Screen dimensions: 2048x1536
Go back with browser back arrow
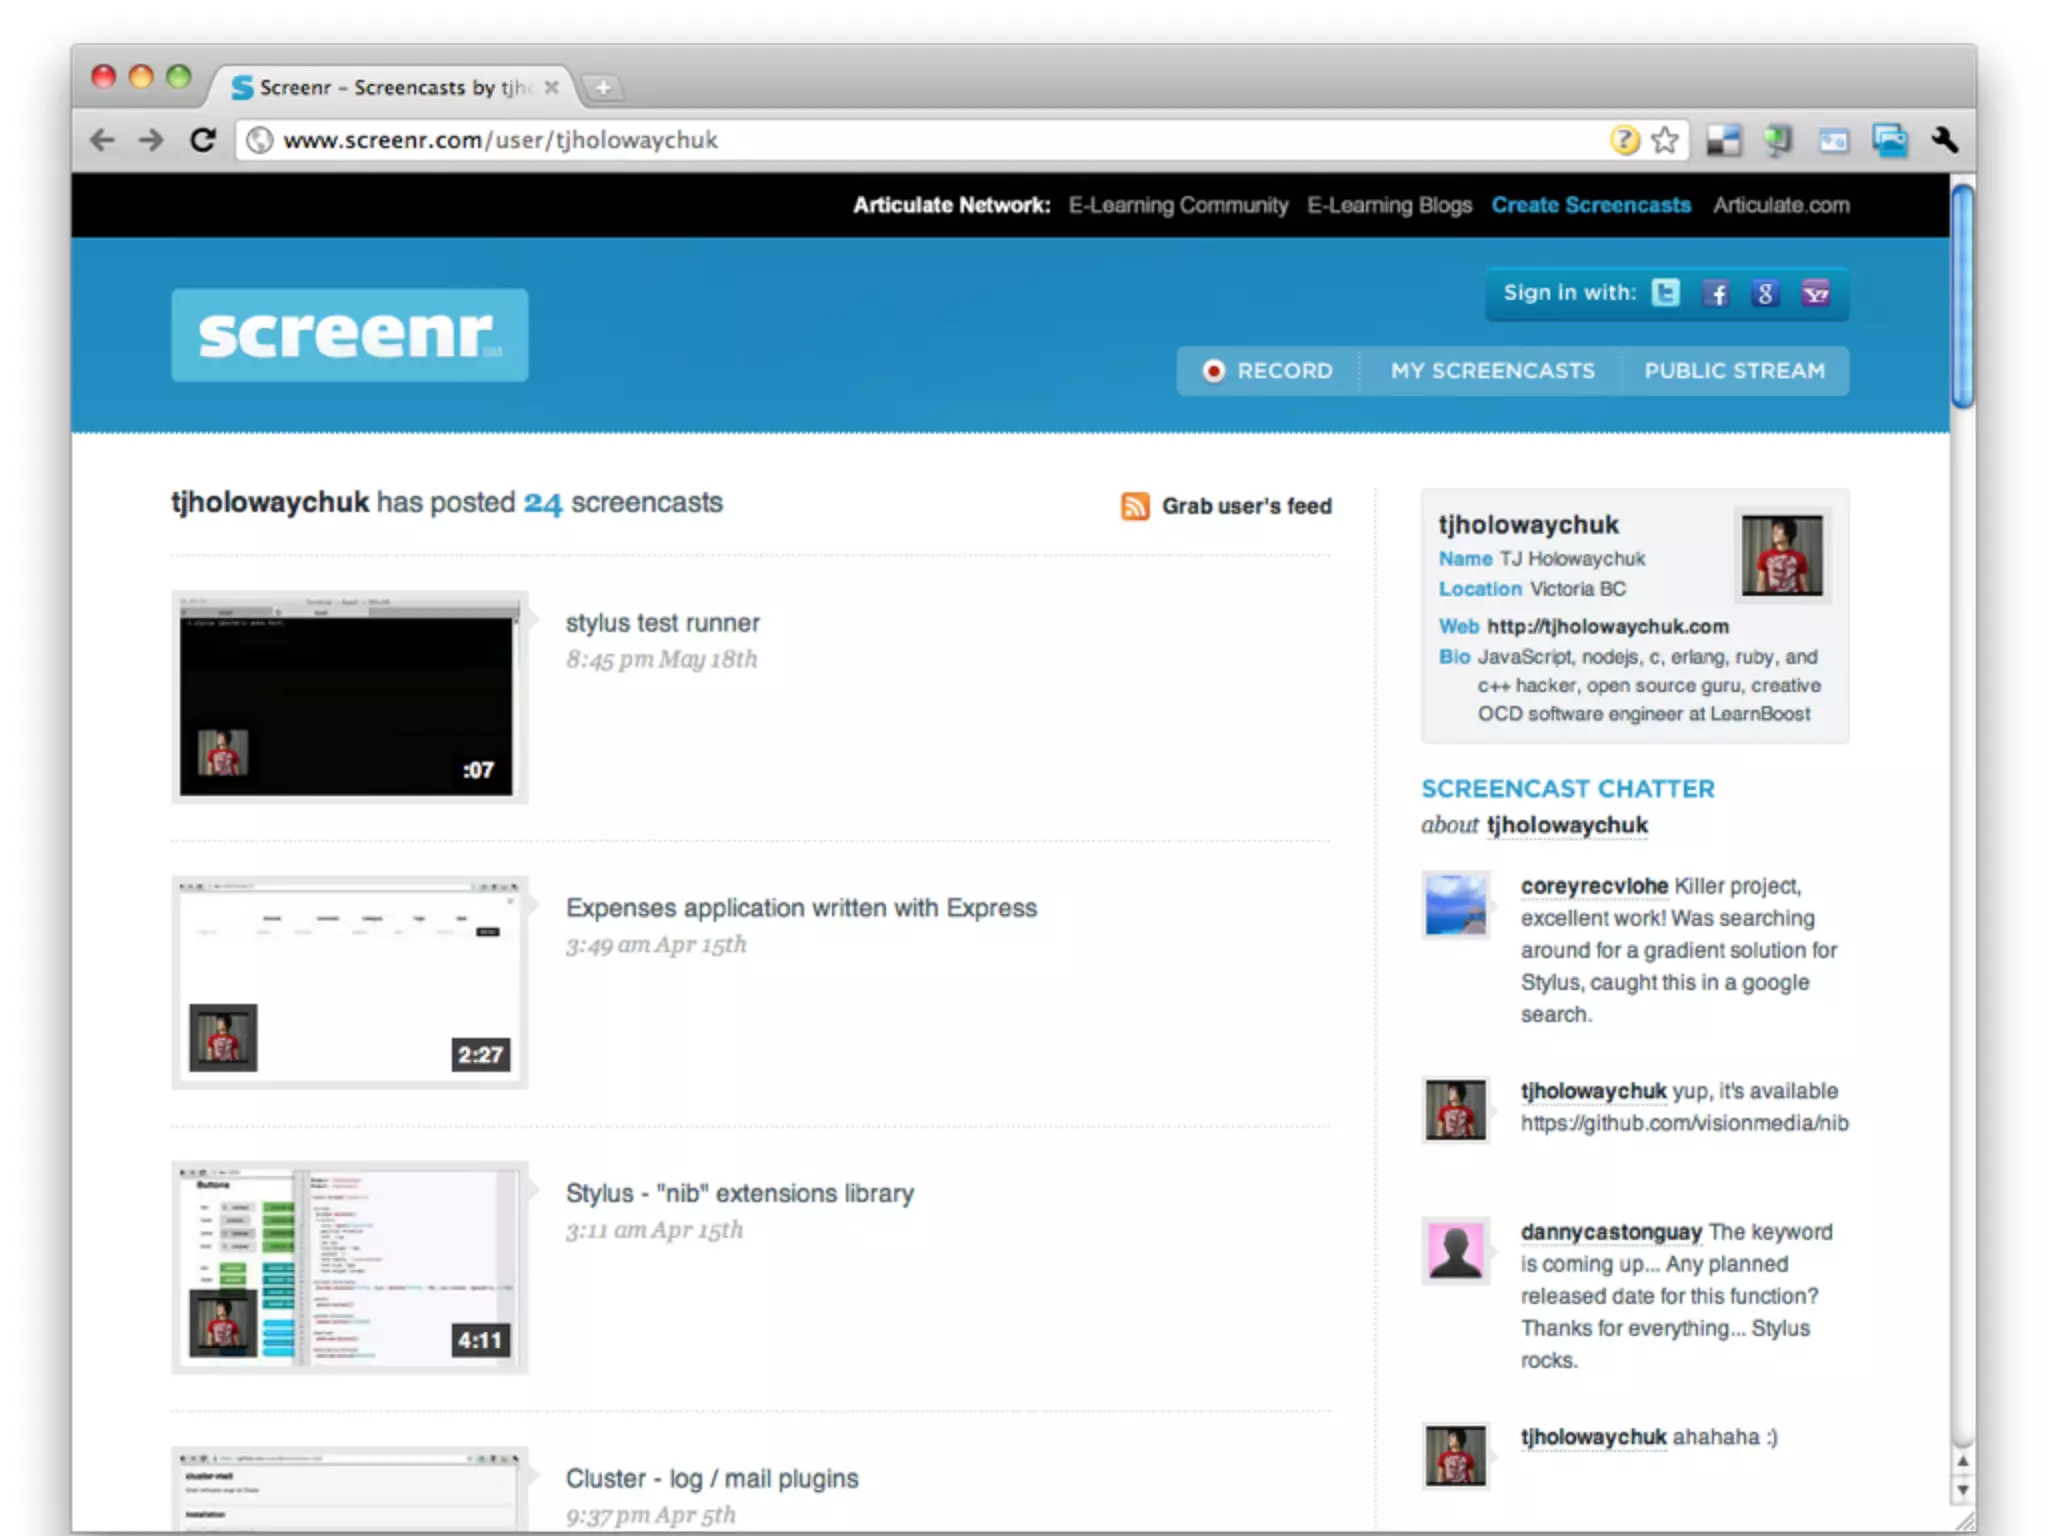(x=103, y=140)
